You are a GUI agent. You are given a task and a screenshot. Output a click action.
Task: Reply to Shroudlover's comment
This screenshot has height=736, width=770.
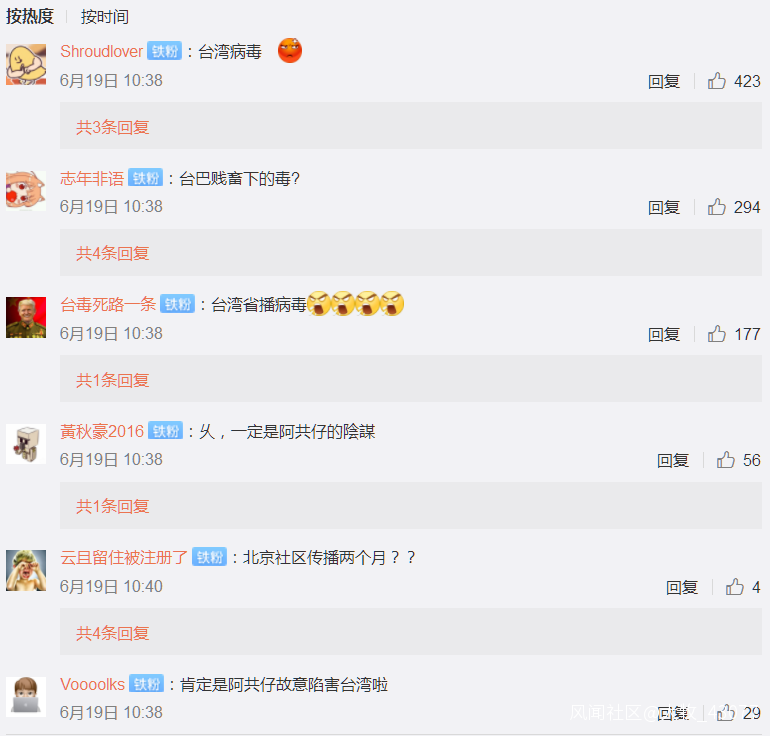click(663, 81)
